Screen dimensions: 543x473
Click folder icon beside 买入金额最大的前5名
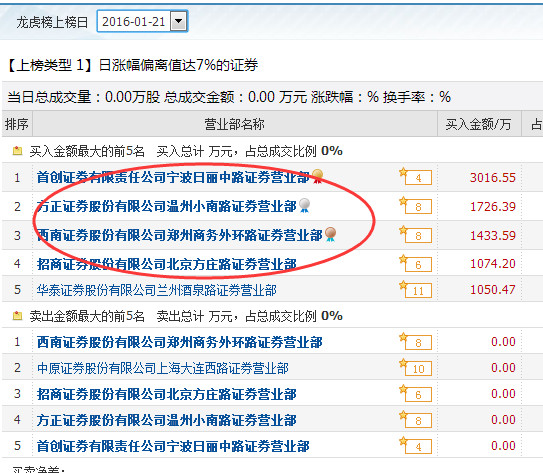[x=17, y=151]
